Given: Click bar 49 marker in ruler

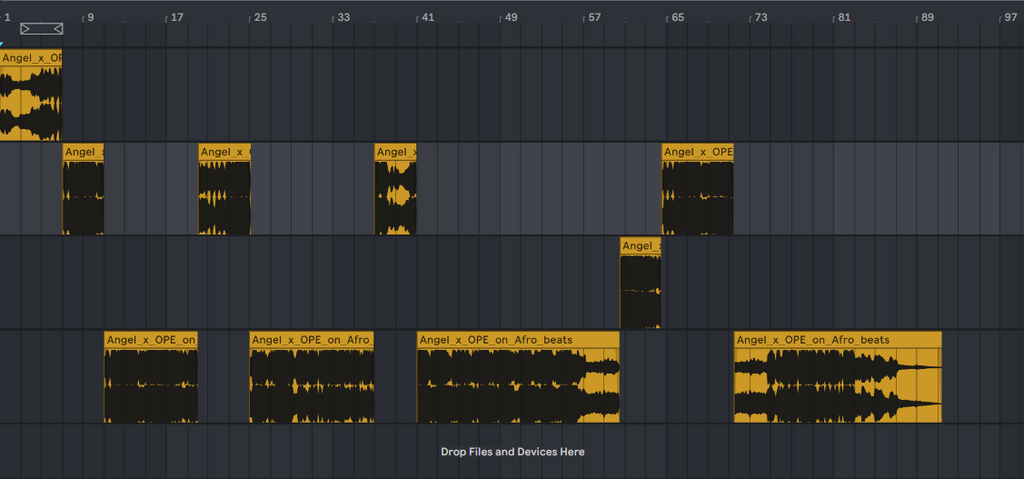Looking at the screenshot, I should tap(511, 18).
